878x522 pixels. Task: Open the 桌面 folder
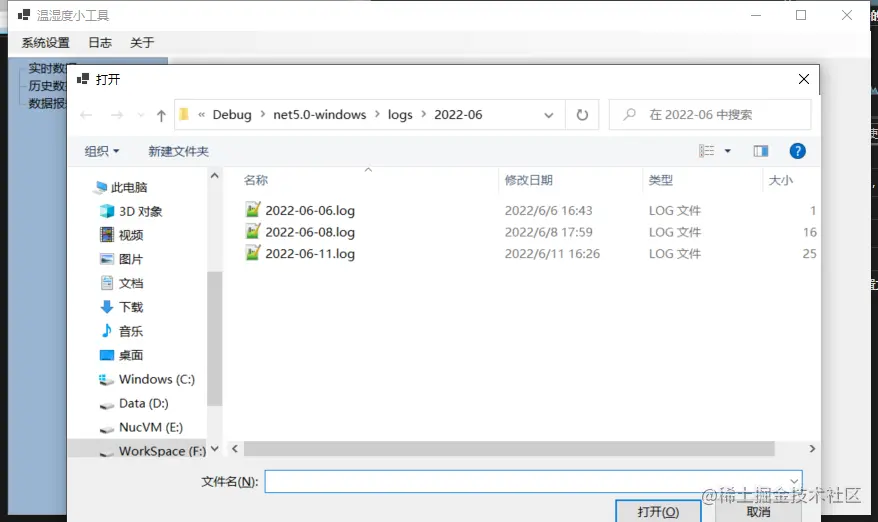tap(131, 355)
